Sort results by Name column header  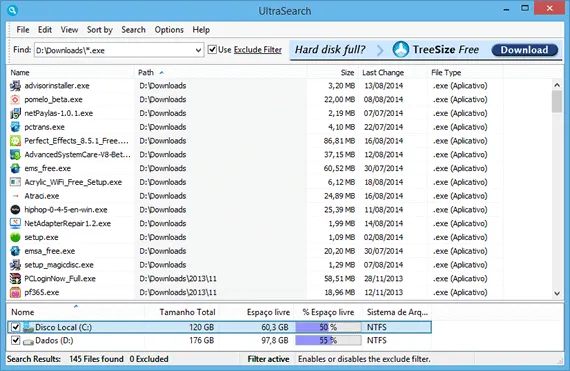tap(71, 73)
